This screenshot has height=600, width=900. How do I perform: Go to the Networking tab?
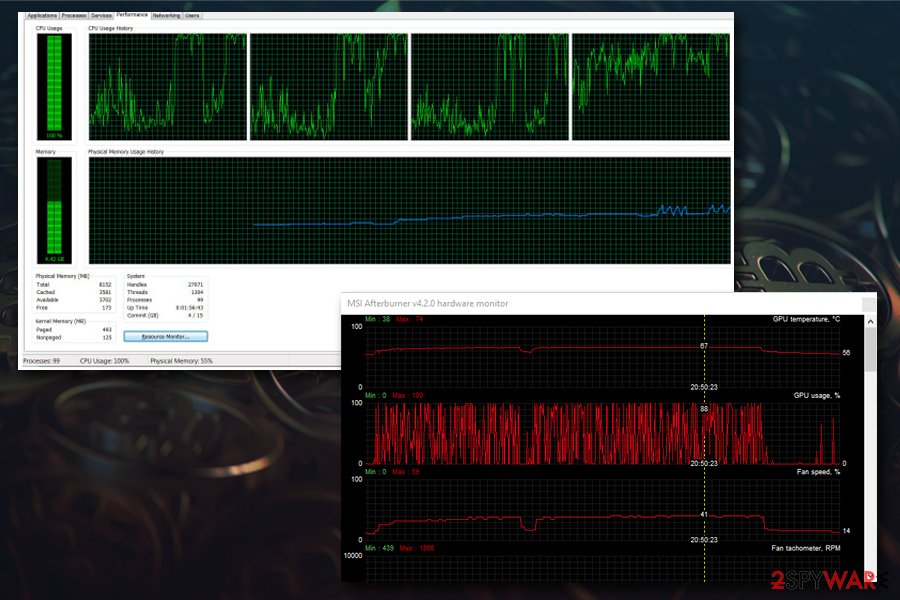point(166,16)
